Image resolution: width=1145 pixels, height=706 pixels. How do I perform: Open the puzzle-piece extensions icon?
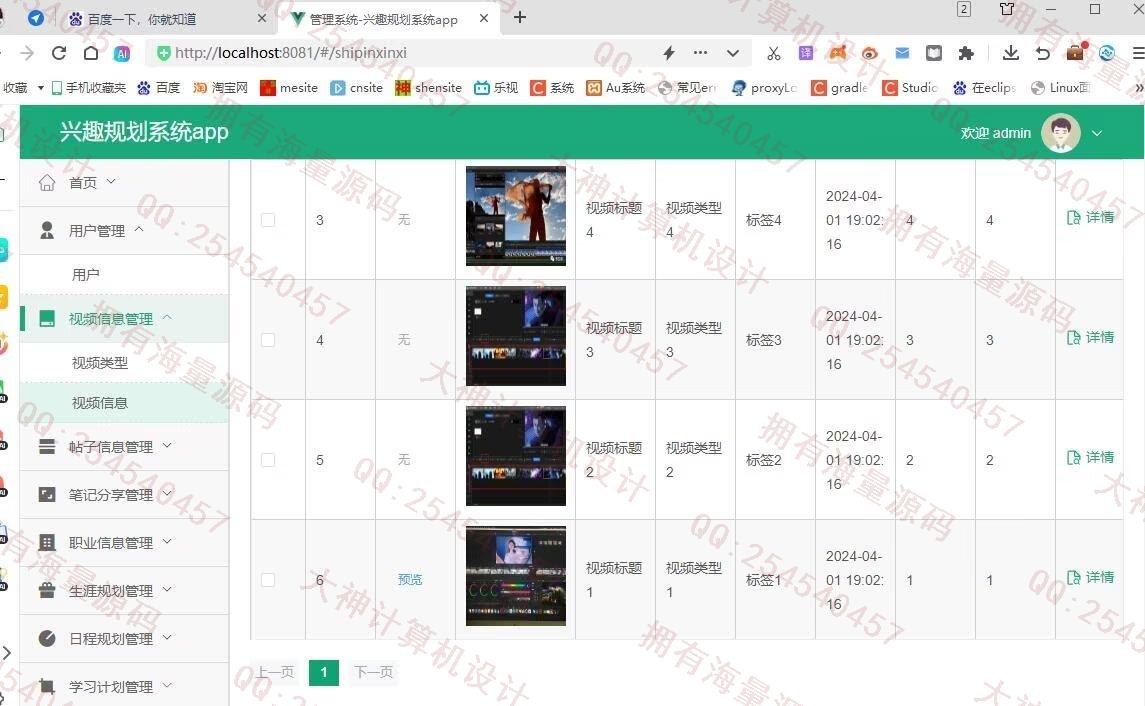(966, 53)
